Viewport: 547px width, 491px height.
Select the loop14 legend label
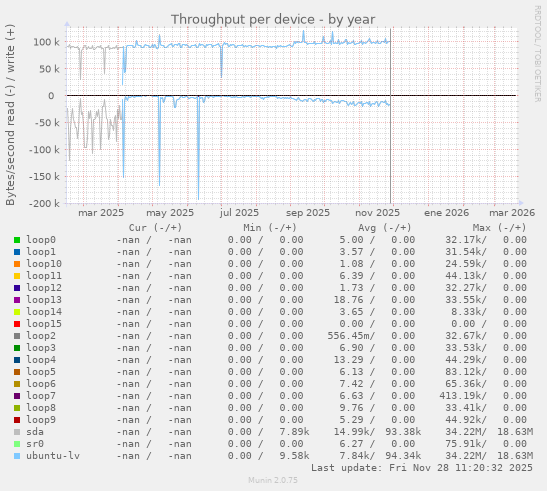[x=44, y=312]
